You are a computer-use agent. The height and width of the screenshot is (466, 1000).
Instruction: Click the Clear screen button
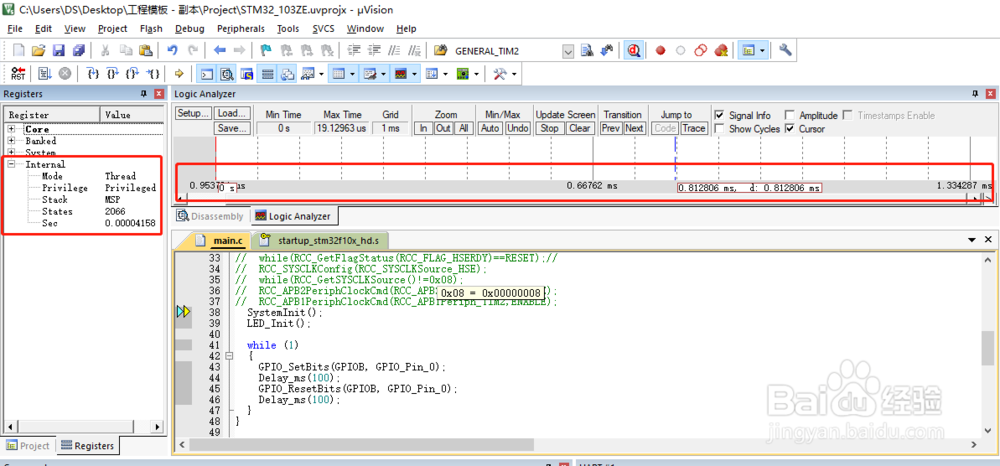tap(579, 128)
